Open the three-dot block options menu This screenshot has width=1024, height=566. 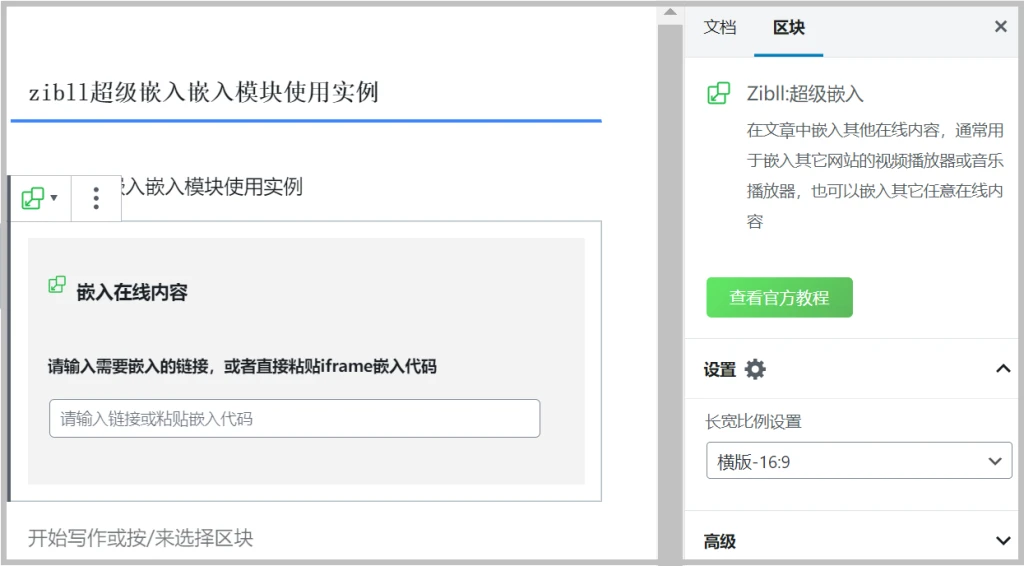coord(96,198)
